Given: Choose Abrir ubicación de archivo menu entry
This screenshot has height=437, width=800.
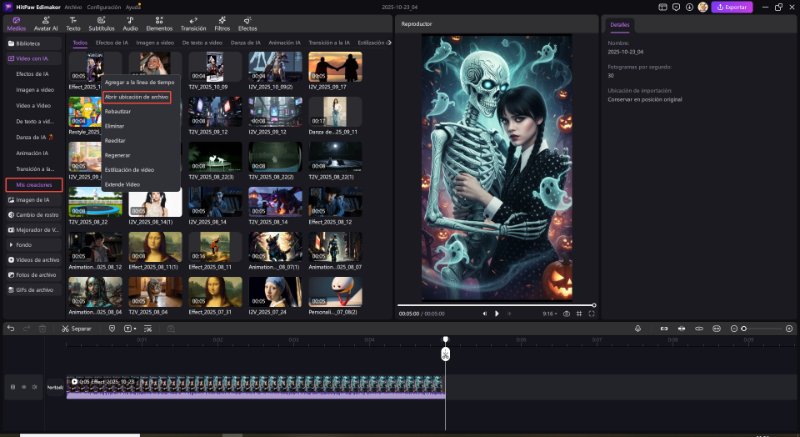Looking at the screenshot, I should point(137,97).
